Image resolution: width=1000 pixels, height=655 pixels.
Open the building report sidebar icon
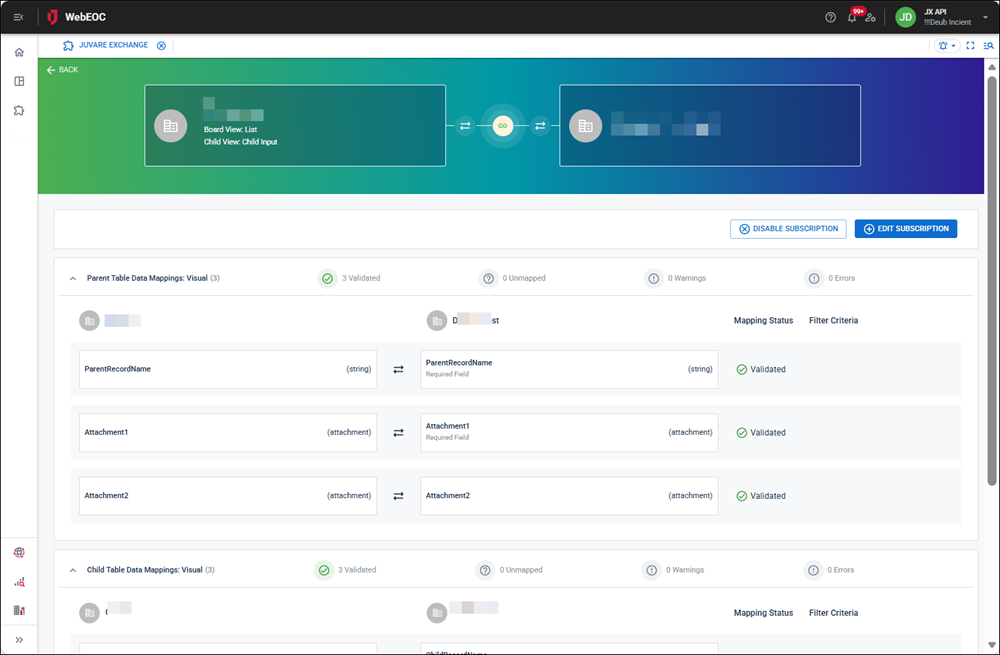click(19, 610)
